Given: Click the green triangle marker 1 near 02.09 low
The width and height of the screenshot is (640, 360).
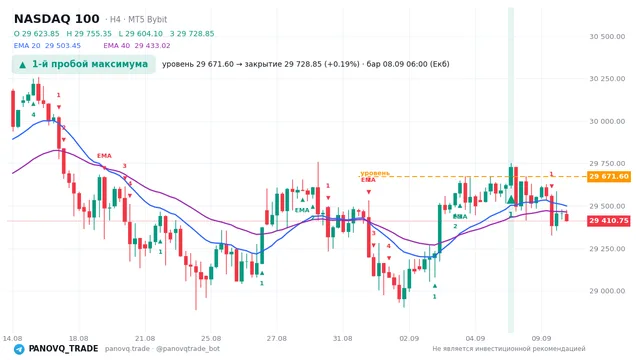Looking at the screenshot, I should pos(435,286).
